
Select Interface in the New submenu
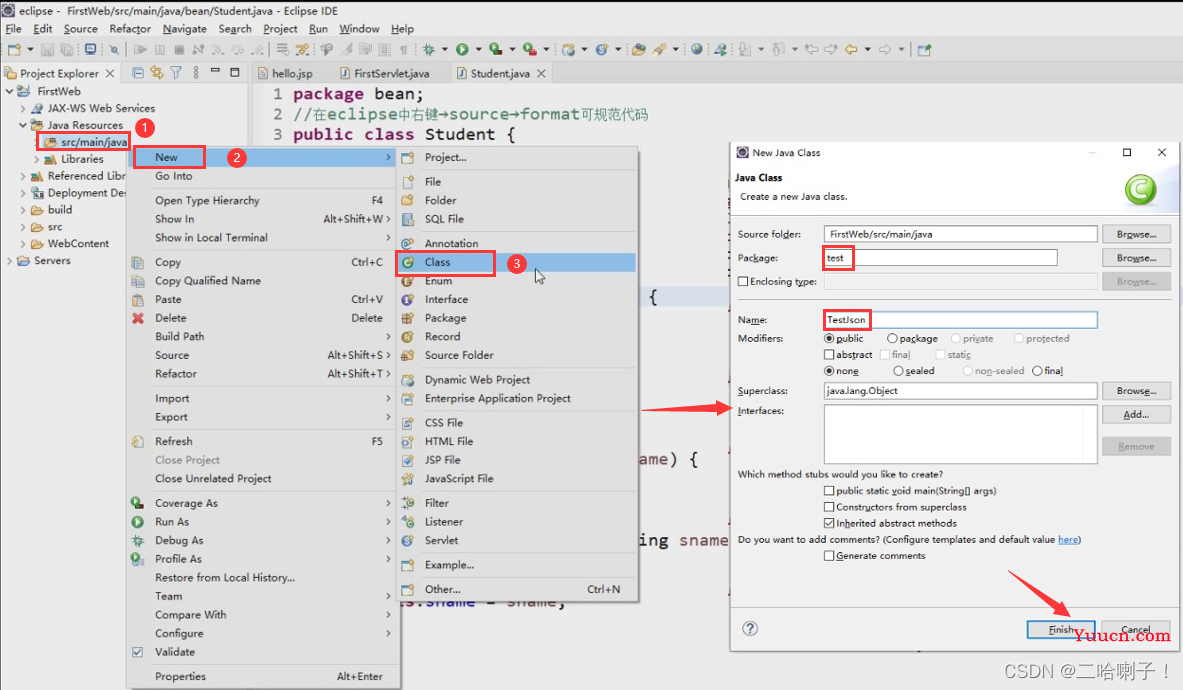click(445, 299)
